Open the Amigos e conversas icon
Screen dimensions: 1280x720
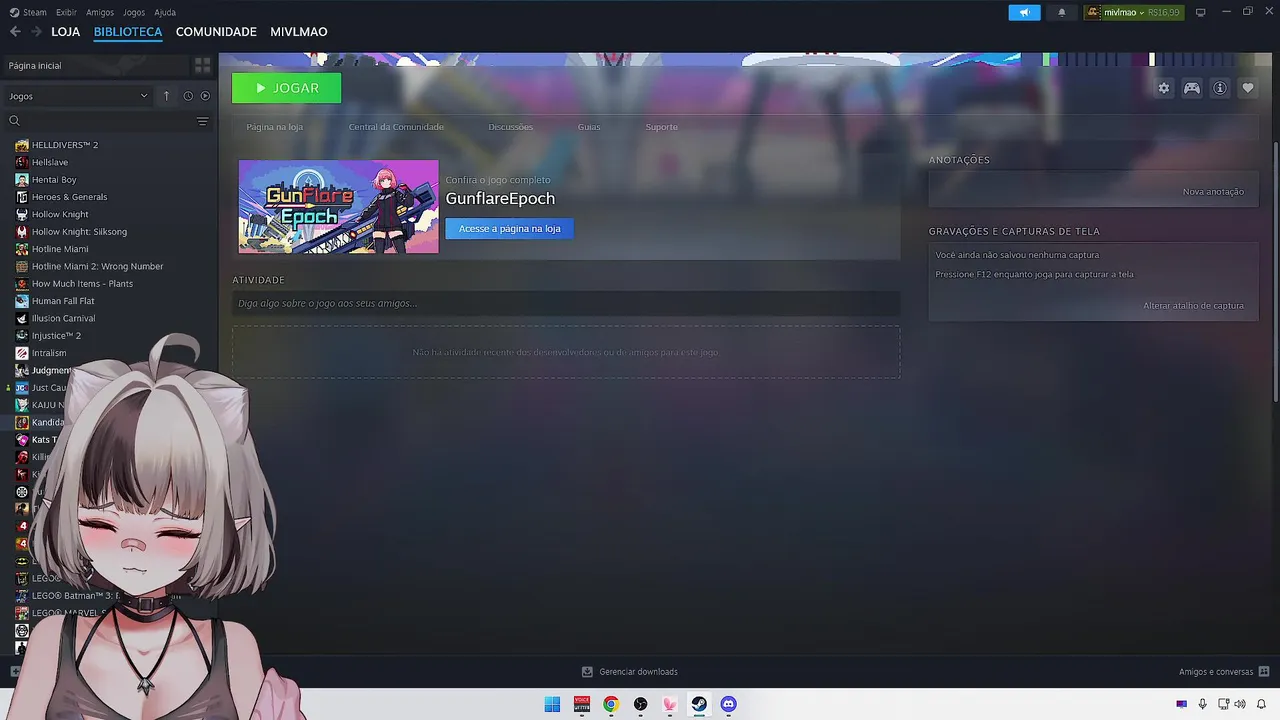pos(1264,672)
